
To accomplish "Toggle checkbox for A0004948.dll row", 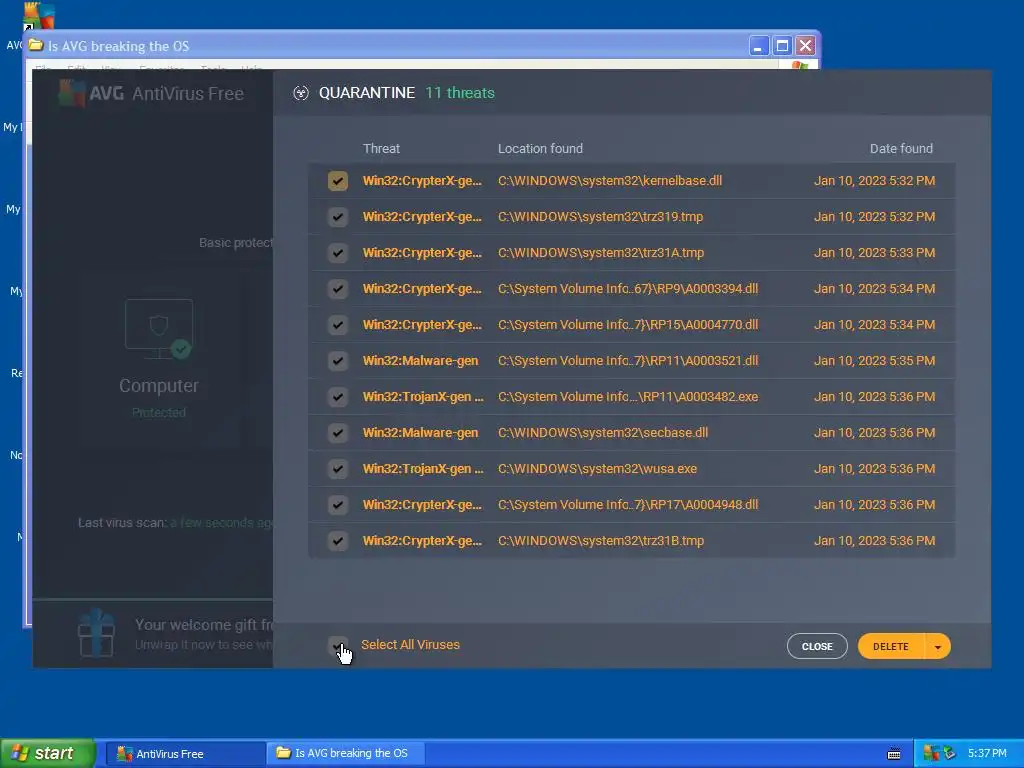I will [338, 504].
